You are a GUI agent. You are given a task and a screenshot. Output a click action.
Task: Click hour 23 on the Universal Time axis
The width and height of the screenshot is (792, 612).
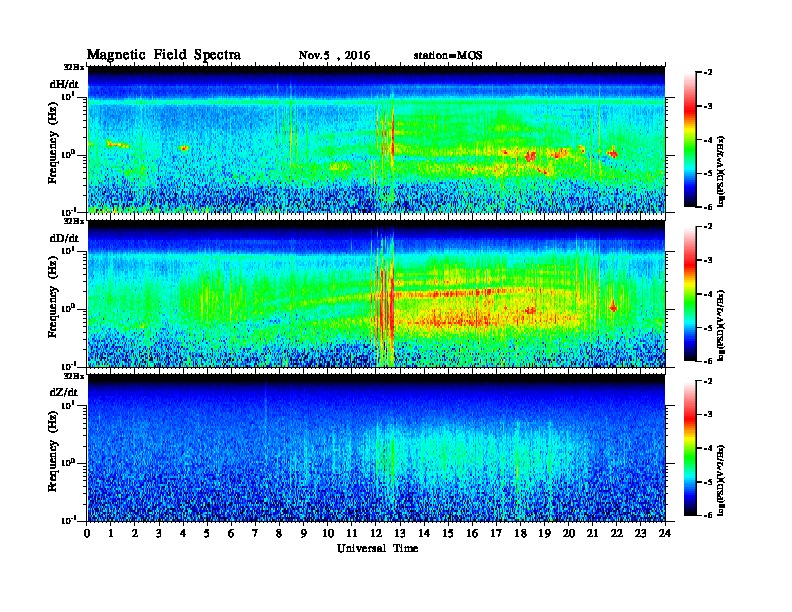[640, 534]
